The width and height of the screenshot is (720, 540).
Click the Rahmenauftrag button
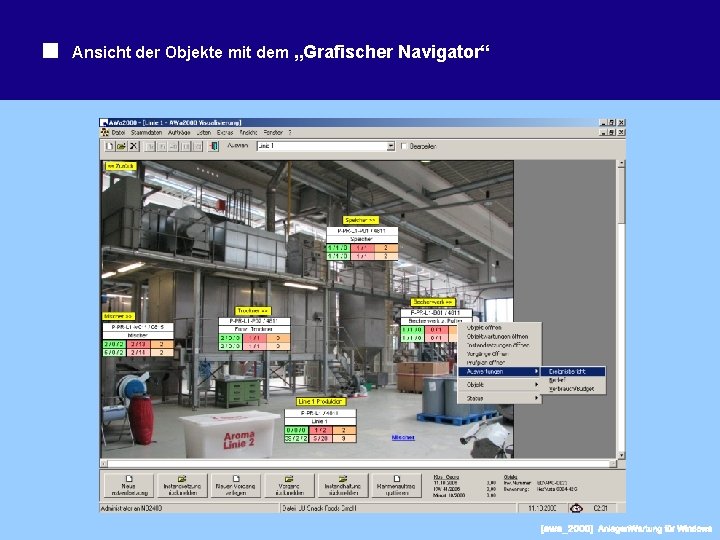396,485
